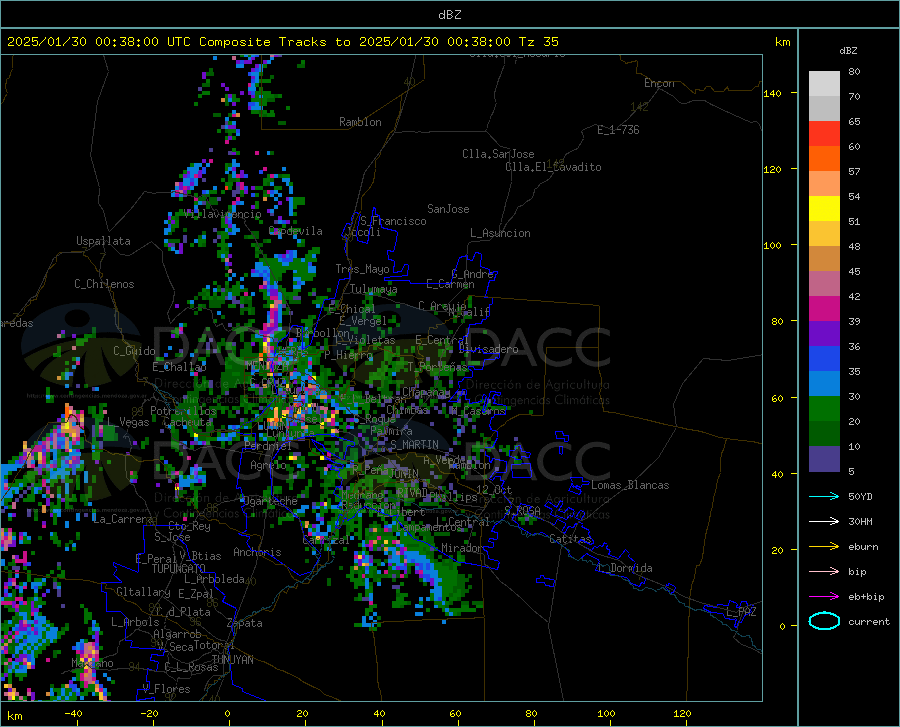Click the L_Vegas label

[128, 422]
